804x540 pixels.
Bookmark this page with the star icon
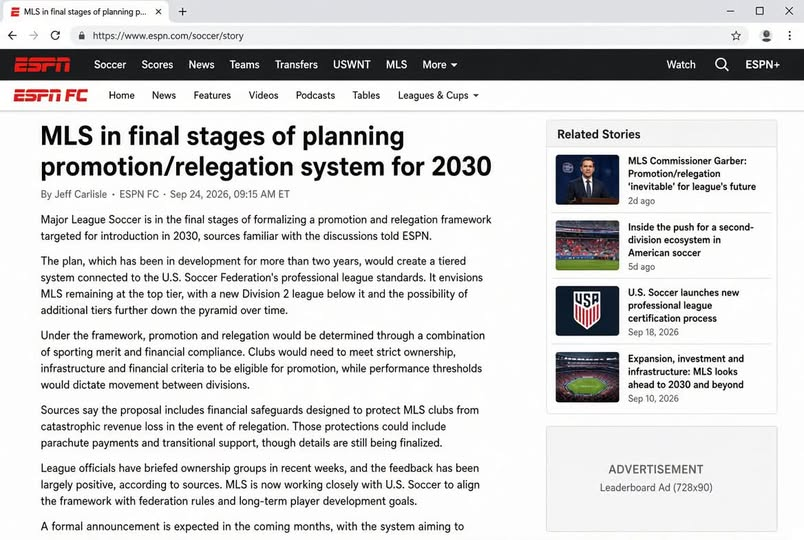coord(736,35)
